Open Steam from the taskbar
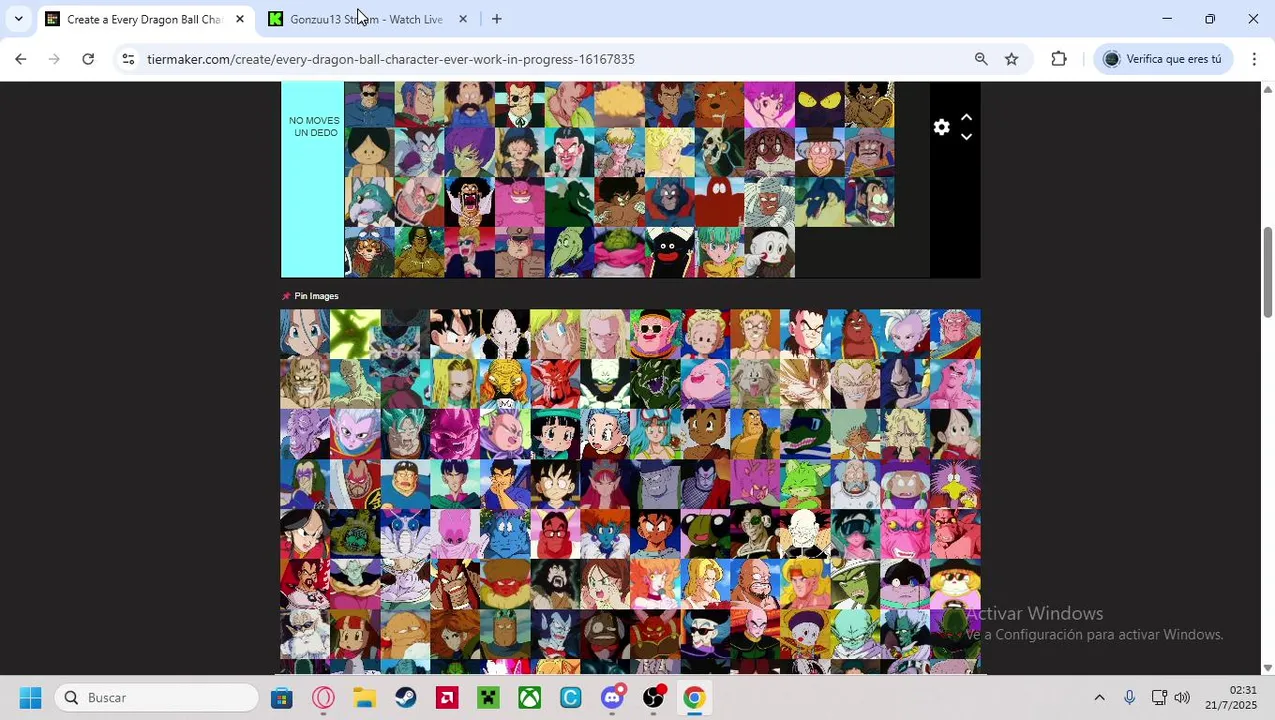 (406, 698)
